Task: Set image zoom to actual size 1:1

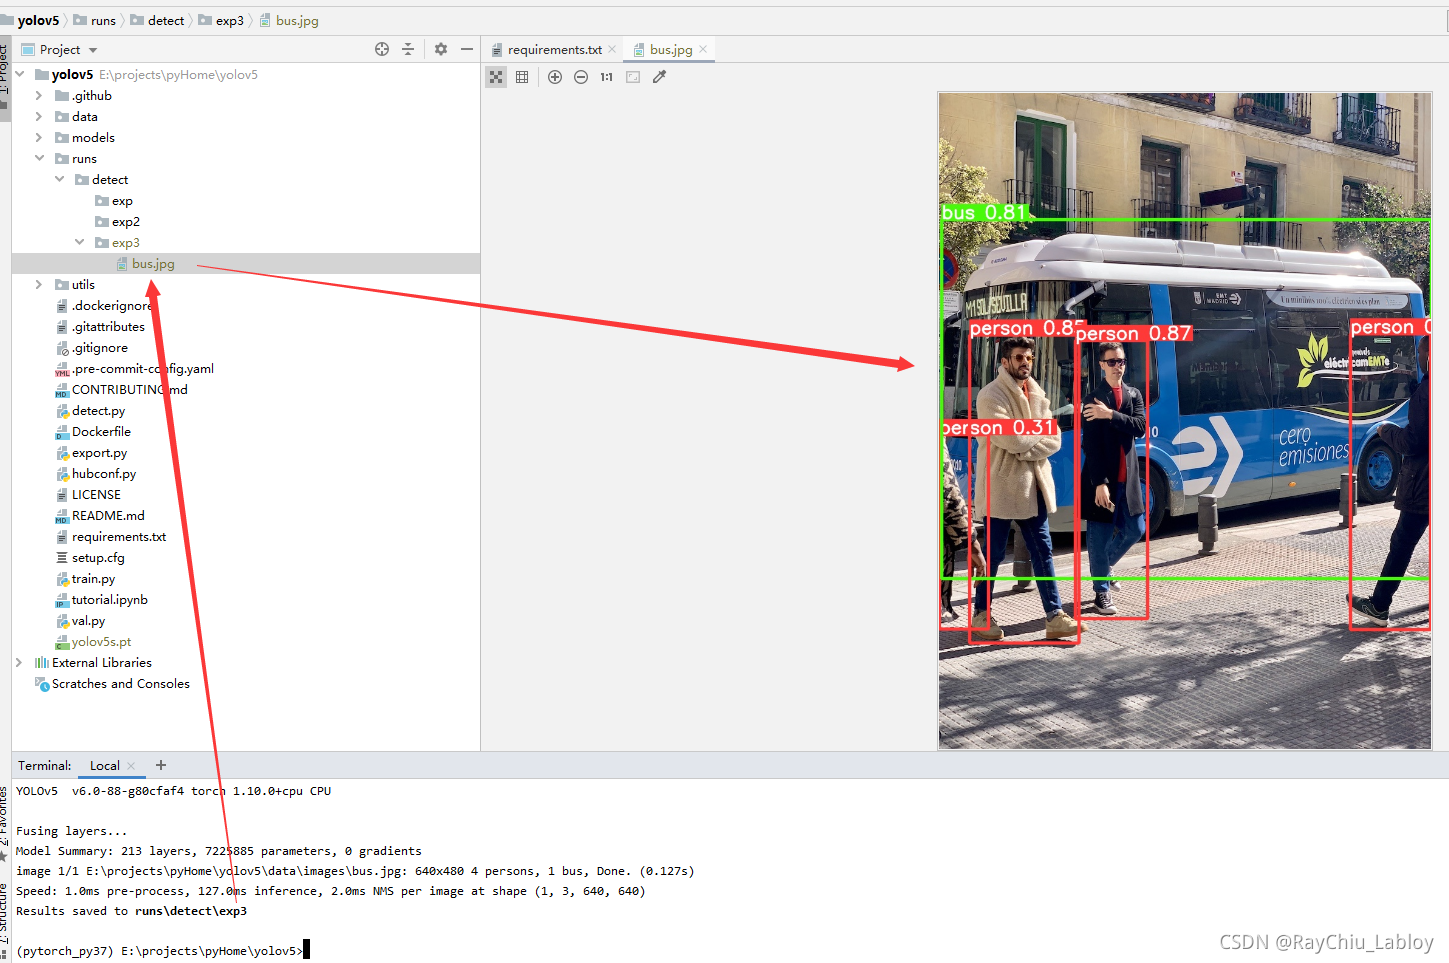Action: click(x=606, y=76)
